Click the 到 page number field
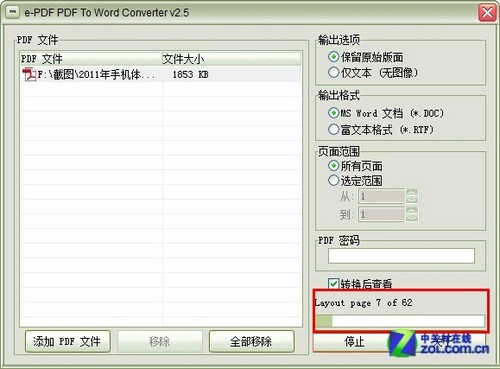Viewport: 500px width, 369px height. [x=381, y=214]
